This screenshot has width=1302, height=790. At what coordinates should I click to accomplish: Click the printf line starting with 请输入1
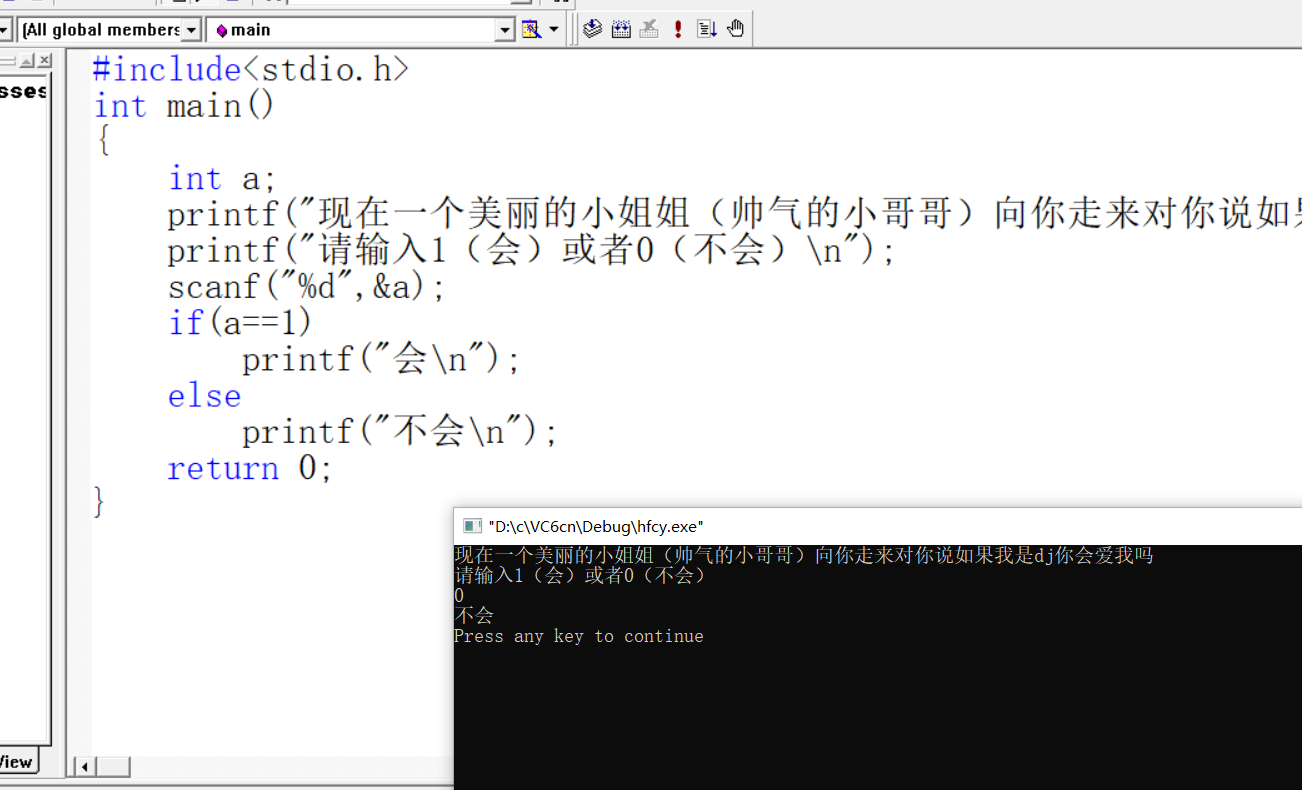pyautogui.click(x=531, y=251)
